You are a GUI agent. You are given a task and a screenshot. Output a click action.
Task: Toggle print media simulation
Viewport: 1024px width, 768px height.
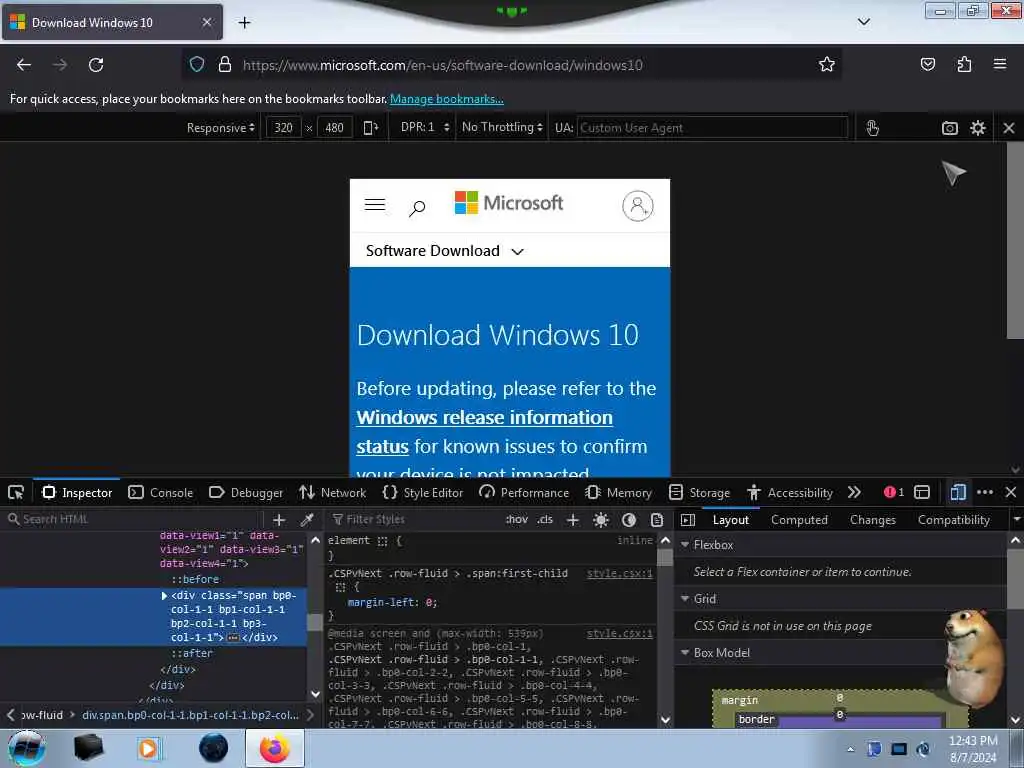coord(657,520)
